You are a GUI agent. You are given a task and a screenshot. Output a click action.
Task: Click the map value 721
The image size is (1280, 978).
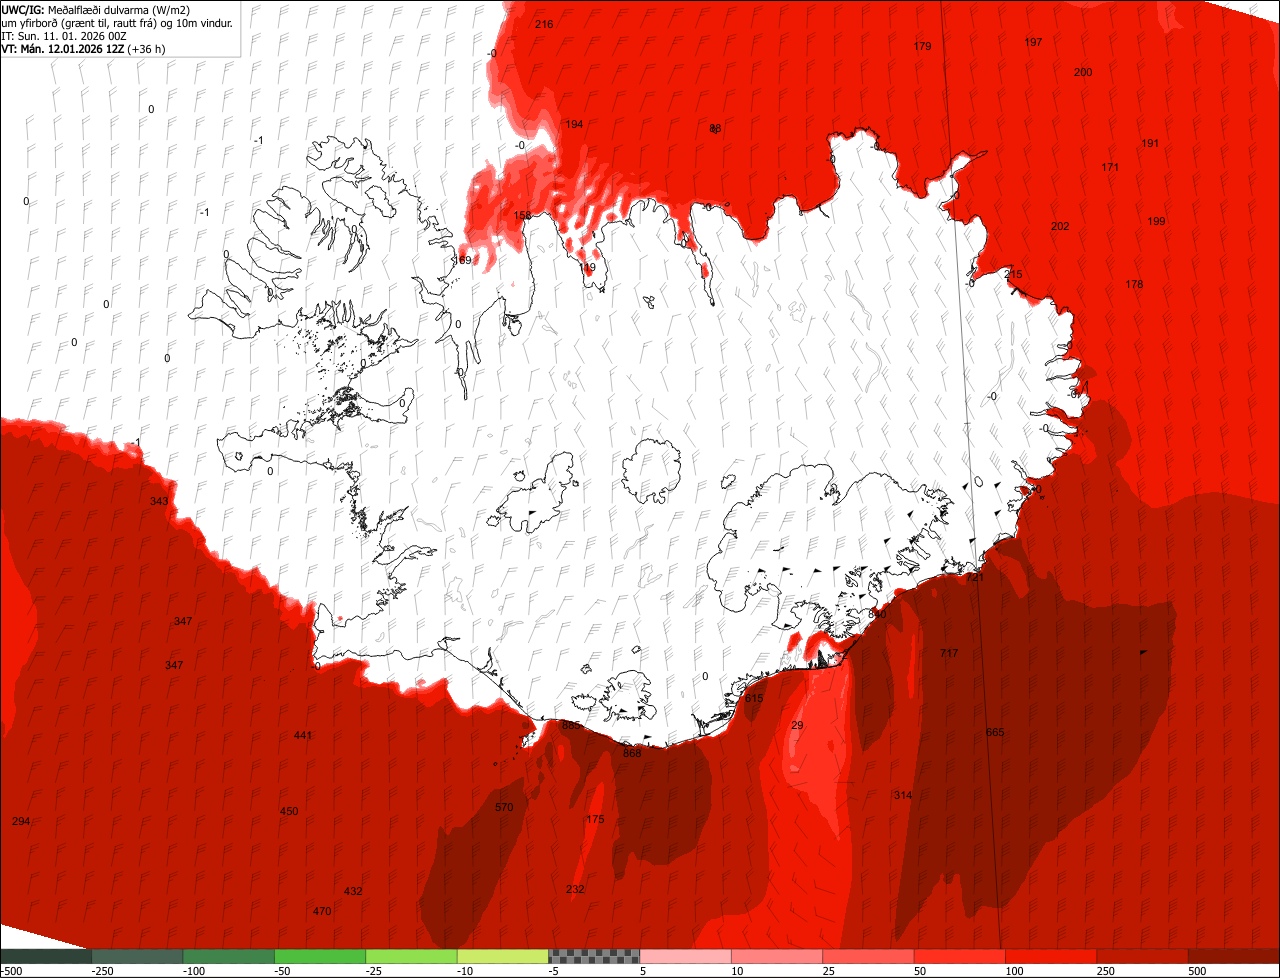pyautogui.click(x=975, y=577)
